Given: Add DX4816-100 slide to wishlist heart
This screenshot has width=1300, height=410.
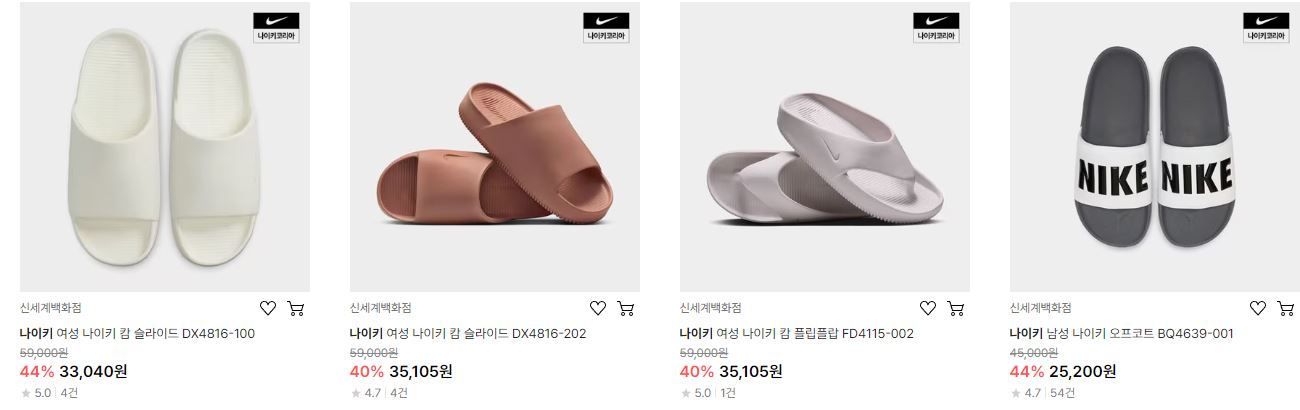Looking at the screenshot, I should 268,308.
